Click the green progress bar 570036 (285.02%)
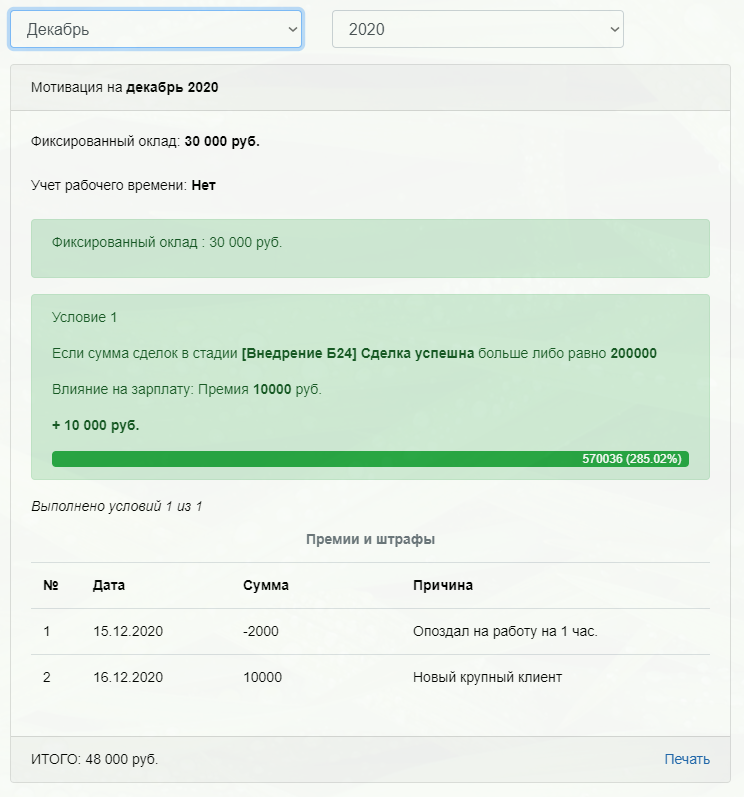 pyautogui.click(x=370, y=458)
